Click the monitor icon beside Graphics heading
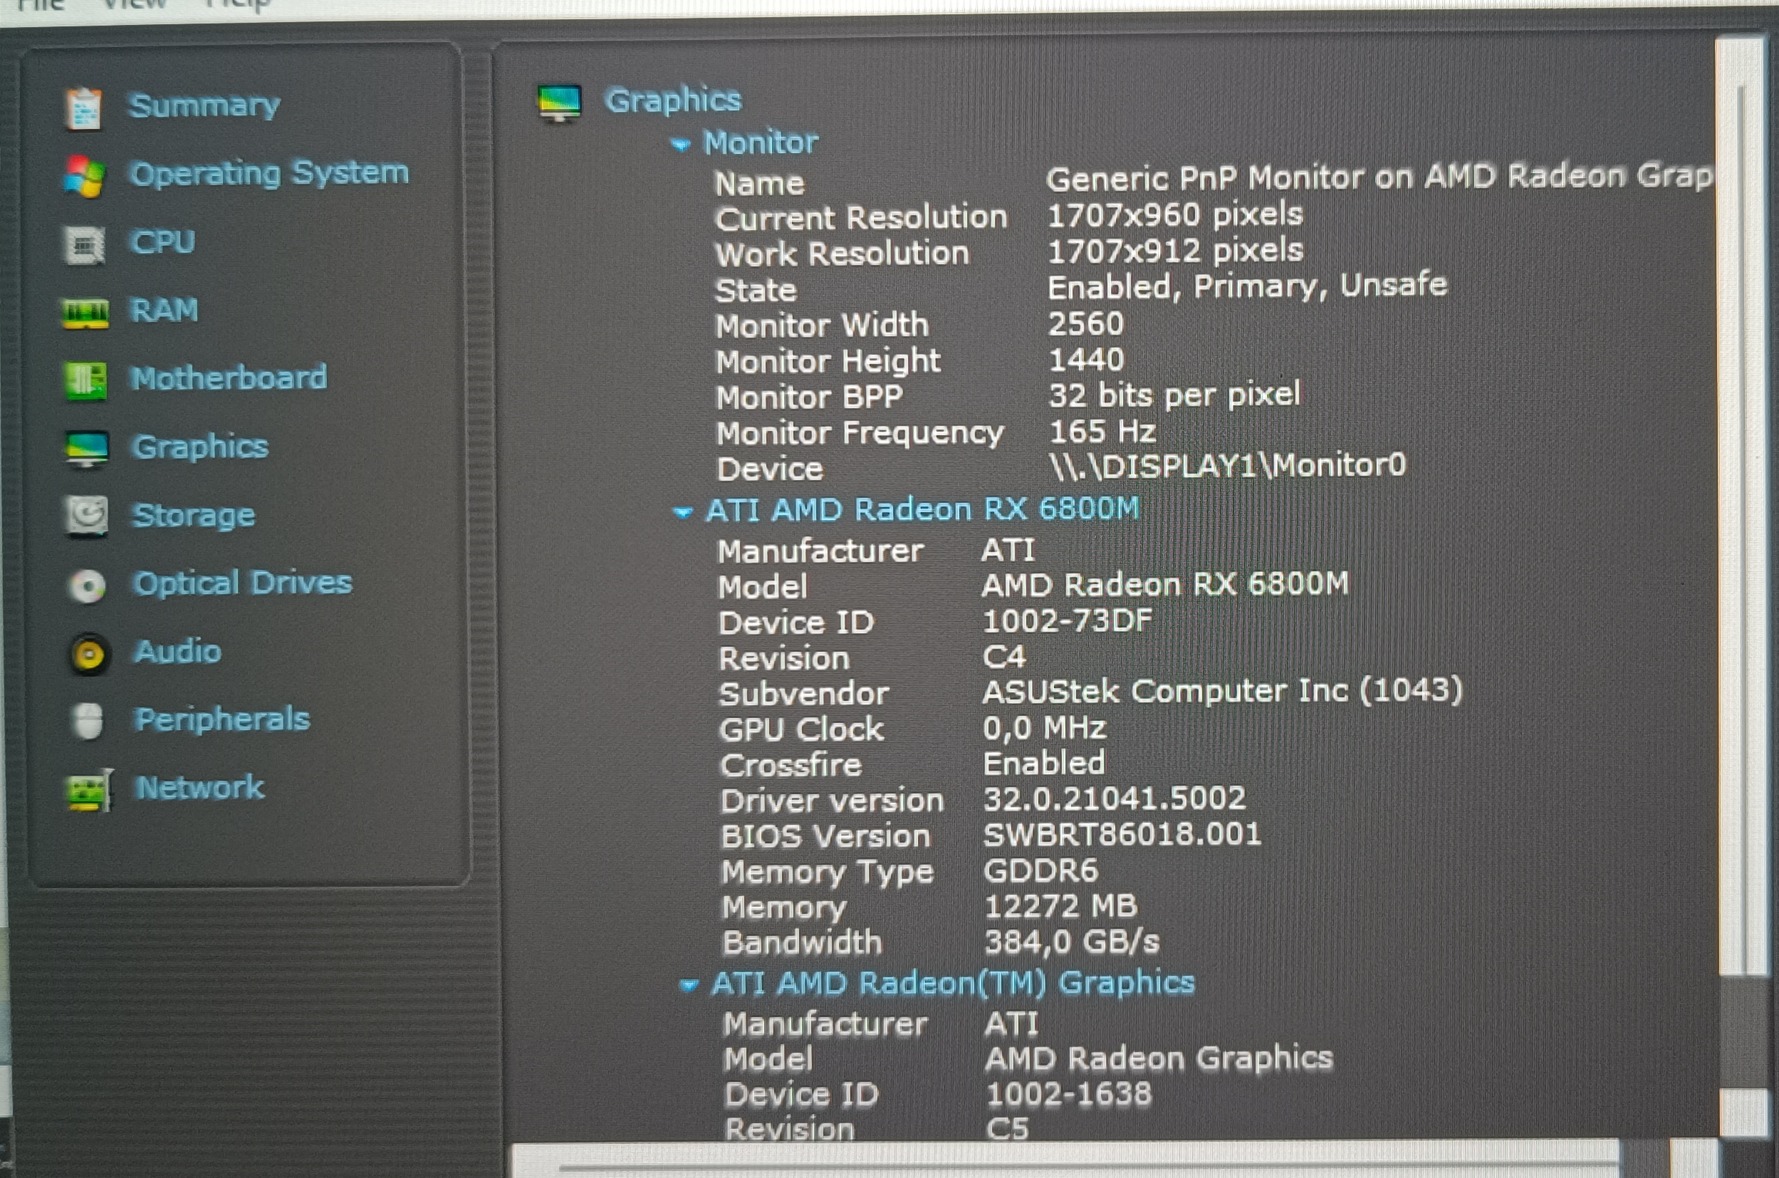 (559, 103)
